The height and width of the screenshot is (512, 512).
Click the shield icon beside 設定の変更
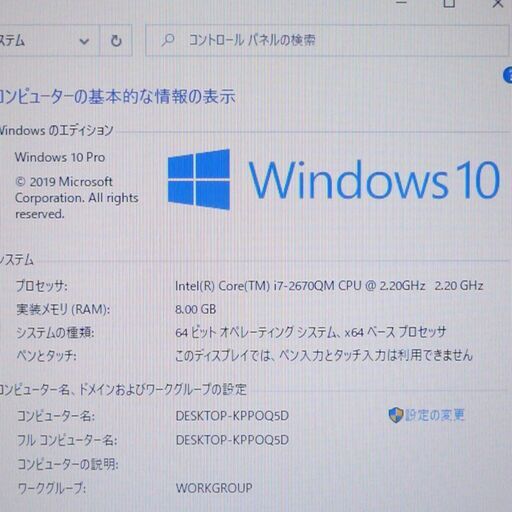pos(396,415)
